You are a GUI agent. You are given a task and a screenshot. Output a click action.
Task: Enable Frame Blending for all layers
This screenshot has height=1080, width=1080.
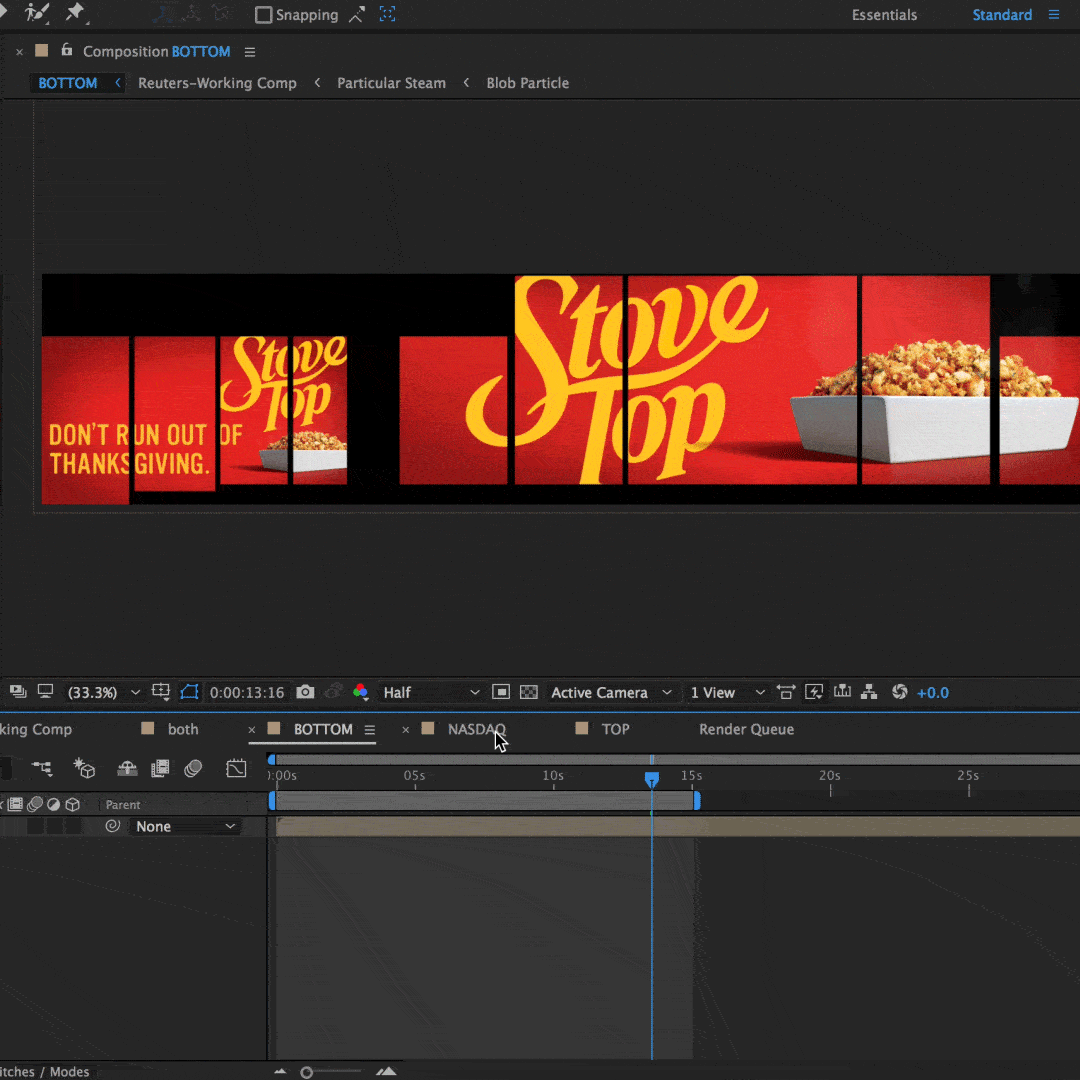tap(160, 767)
